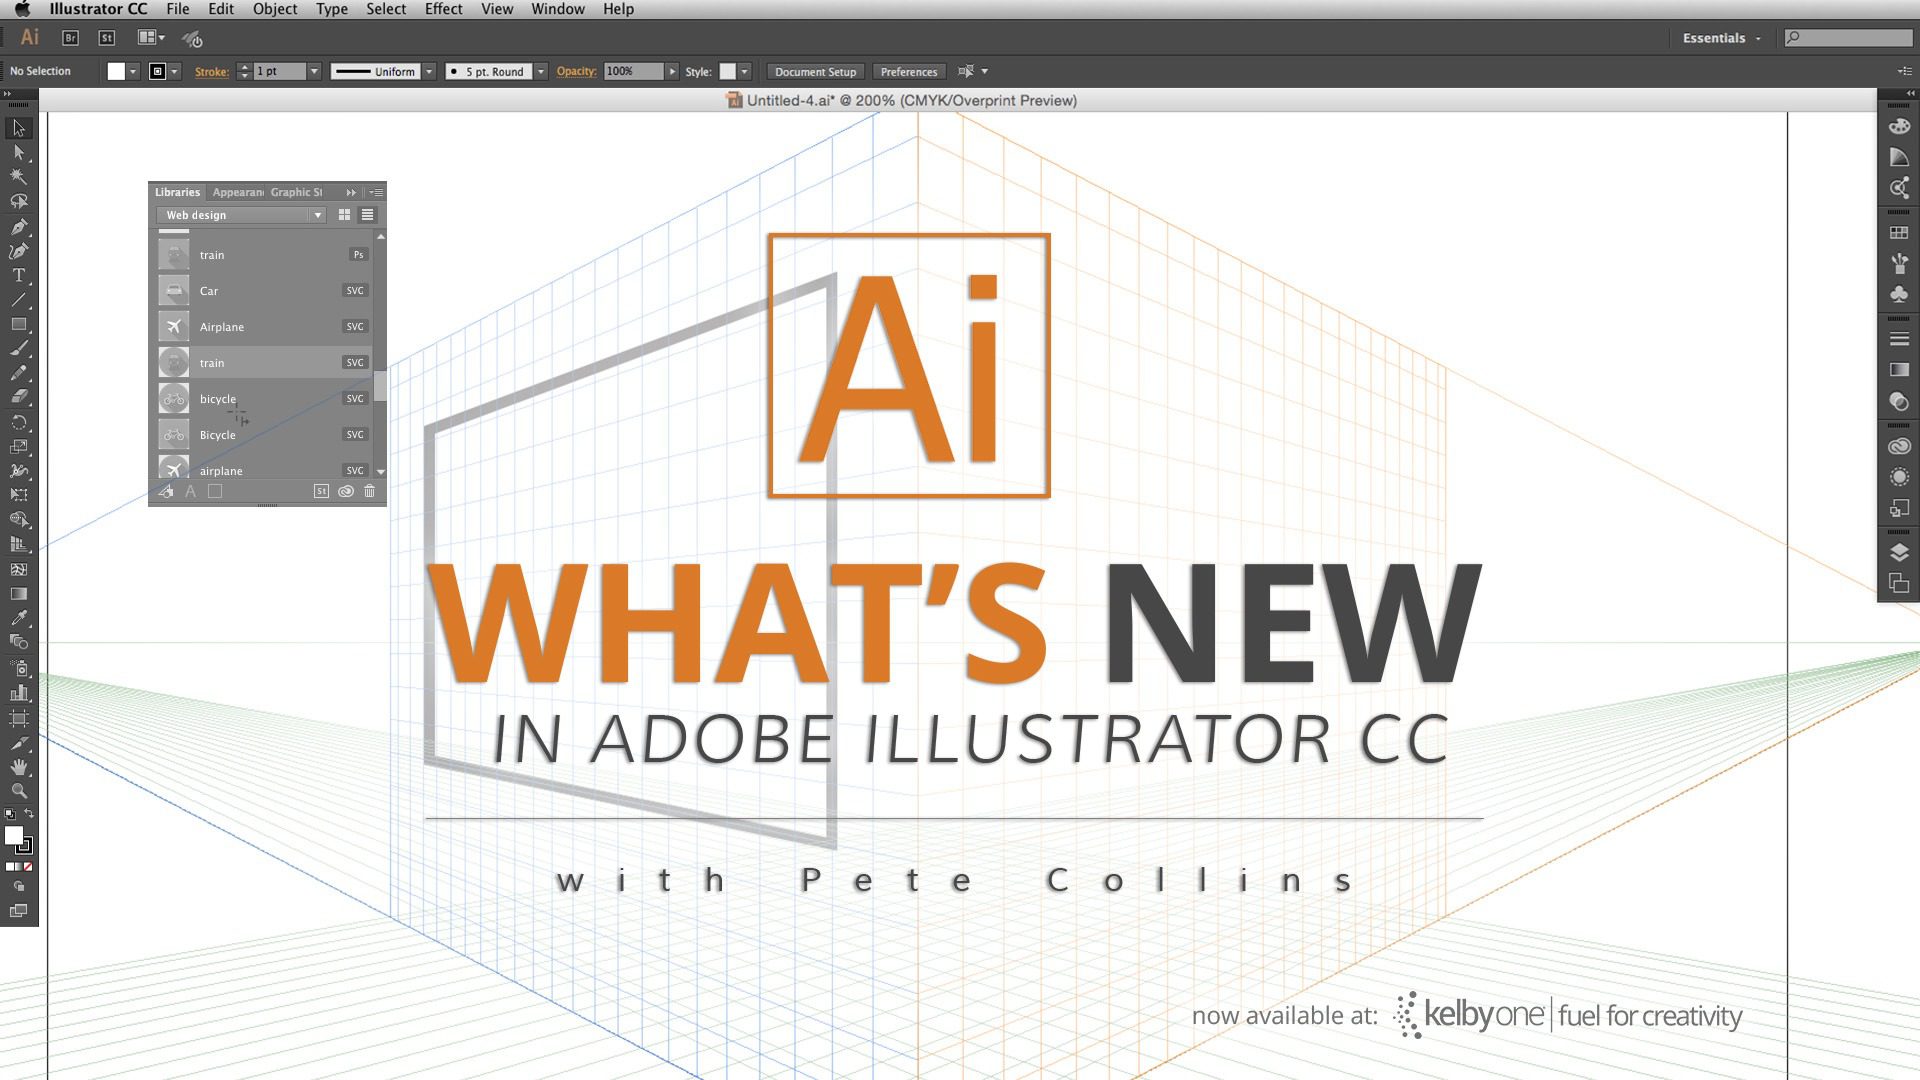The image size is (1920, 1080).
Task: Click the search field in application bar
Action: coord(1849,38)
